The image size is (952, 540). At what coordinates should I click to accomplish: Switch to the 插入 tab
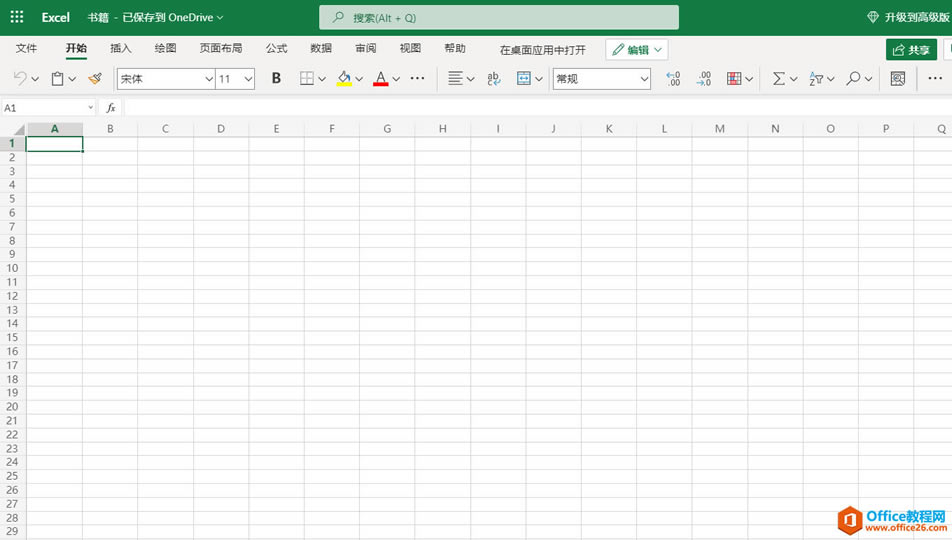pyautogui.click(x=120, y=49)
